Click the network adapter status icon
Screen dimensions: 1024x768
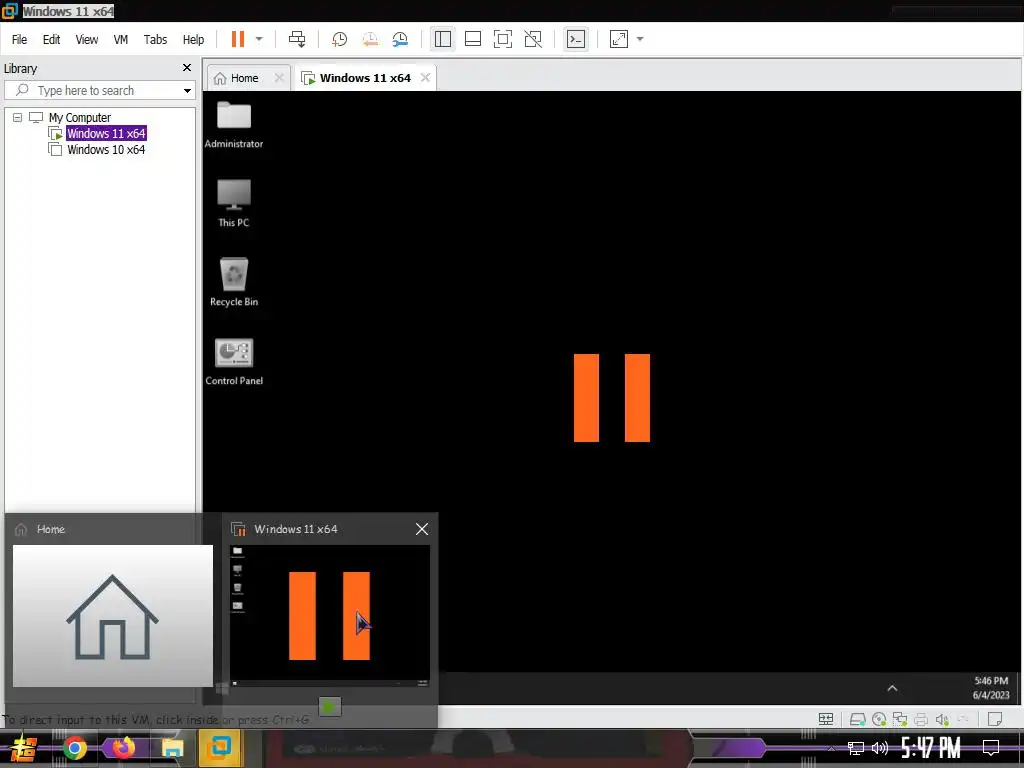click(900, 719)
